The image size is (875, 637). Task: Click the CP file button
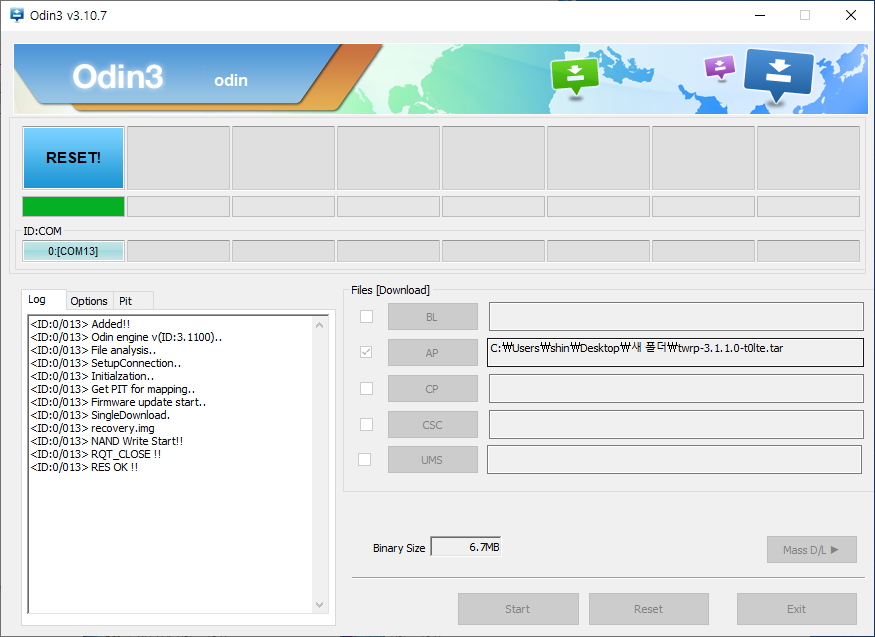point(432,389)
